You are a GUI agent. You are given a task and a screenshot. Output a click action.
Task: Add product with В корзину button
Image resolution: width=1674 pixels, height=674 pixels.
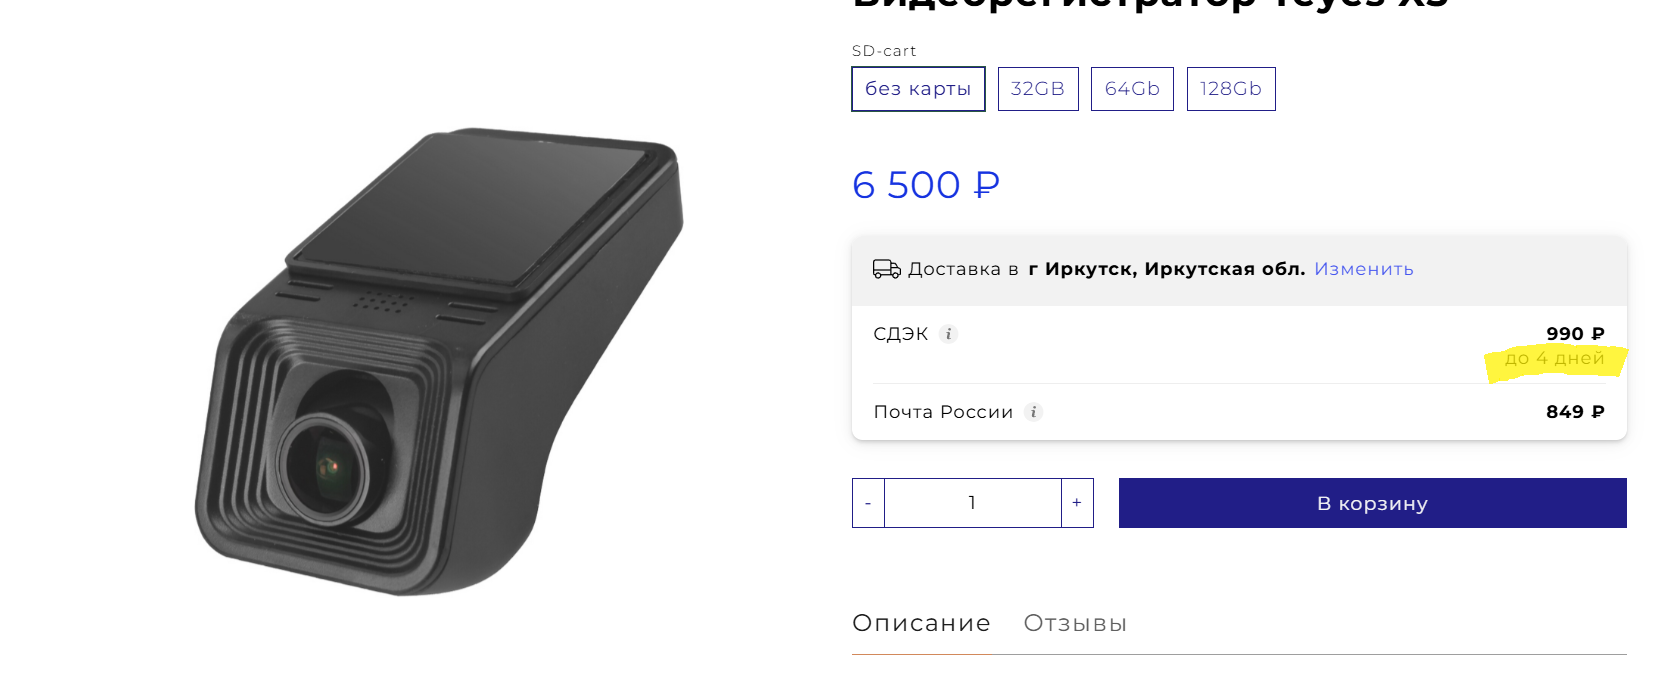[1373, 503]
